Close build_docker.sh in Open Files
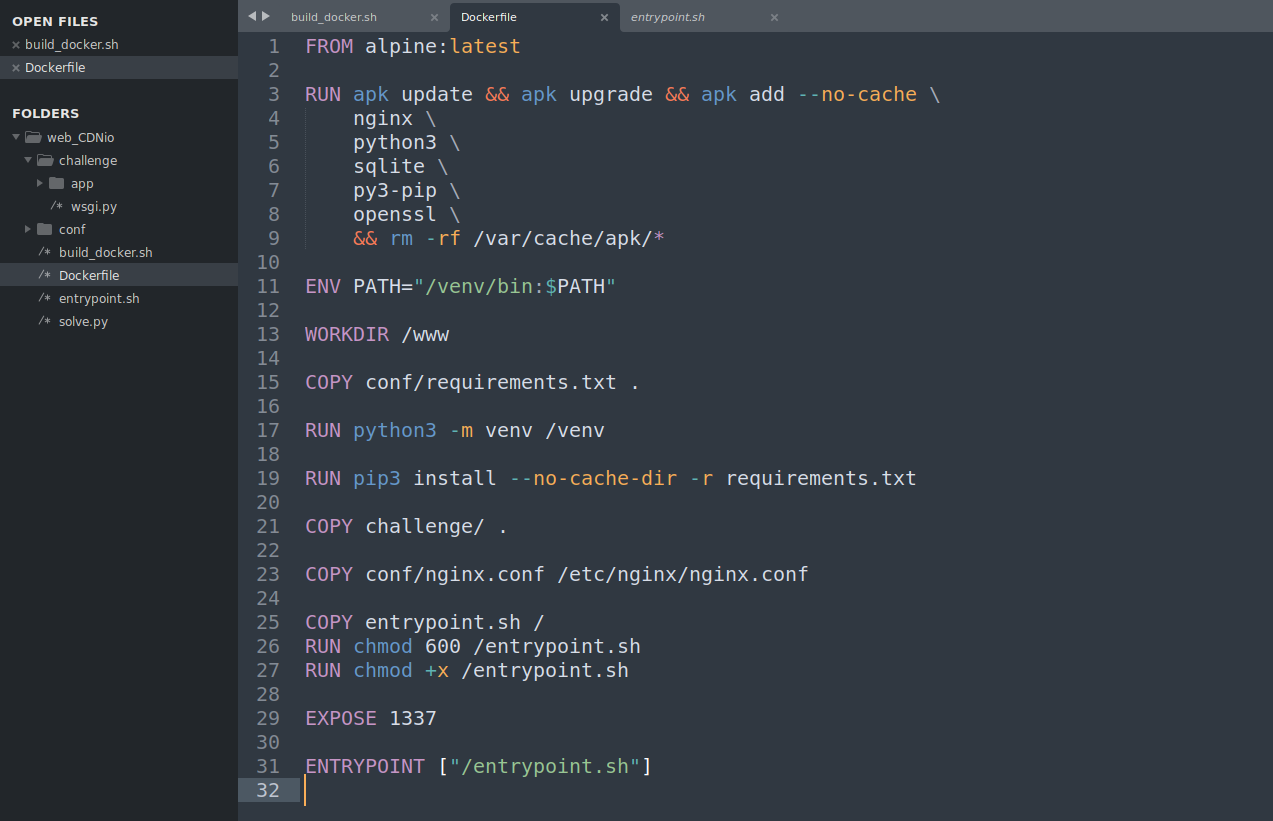The height and width of the screenshot is (821, 1273). pos(16,45)
